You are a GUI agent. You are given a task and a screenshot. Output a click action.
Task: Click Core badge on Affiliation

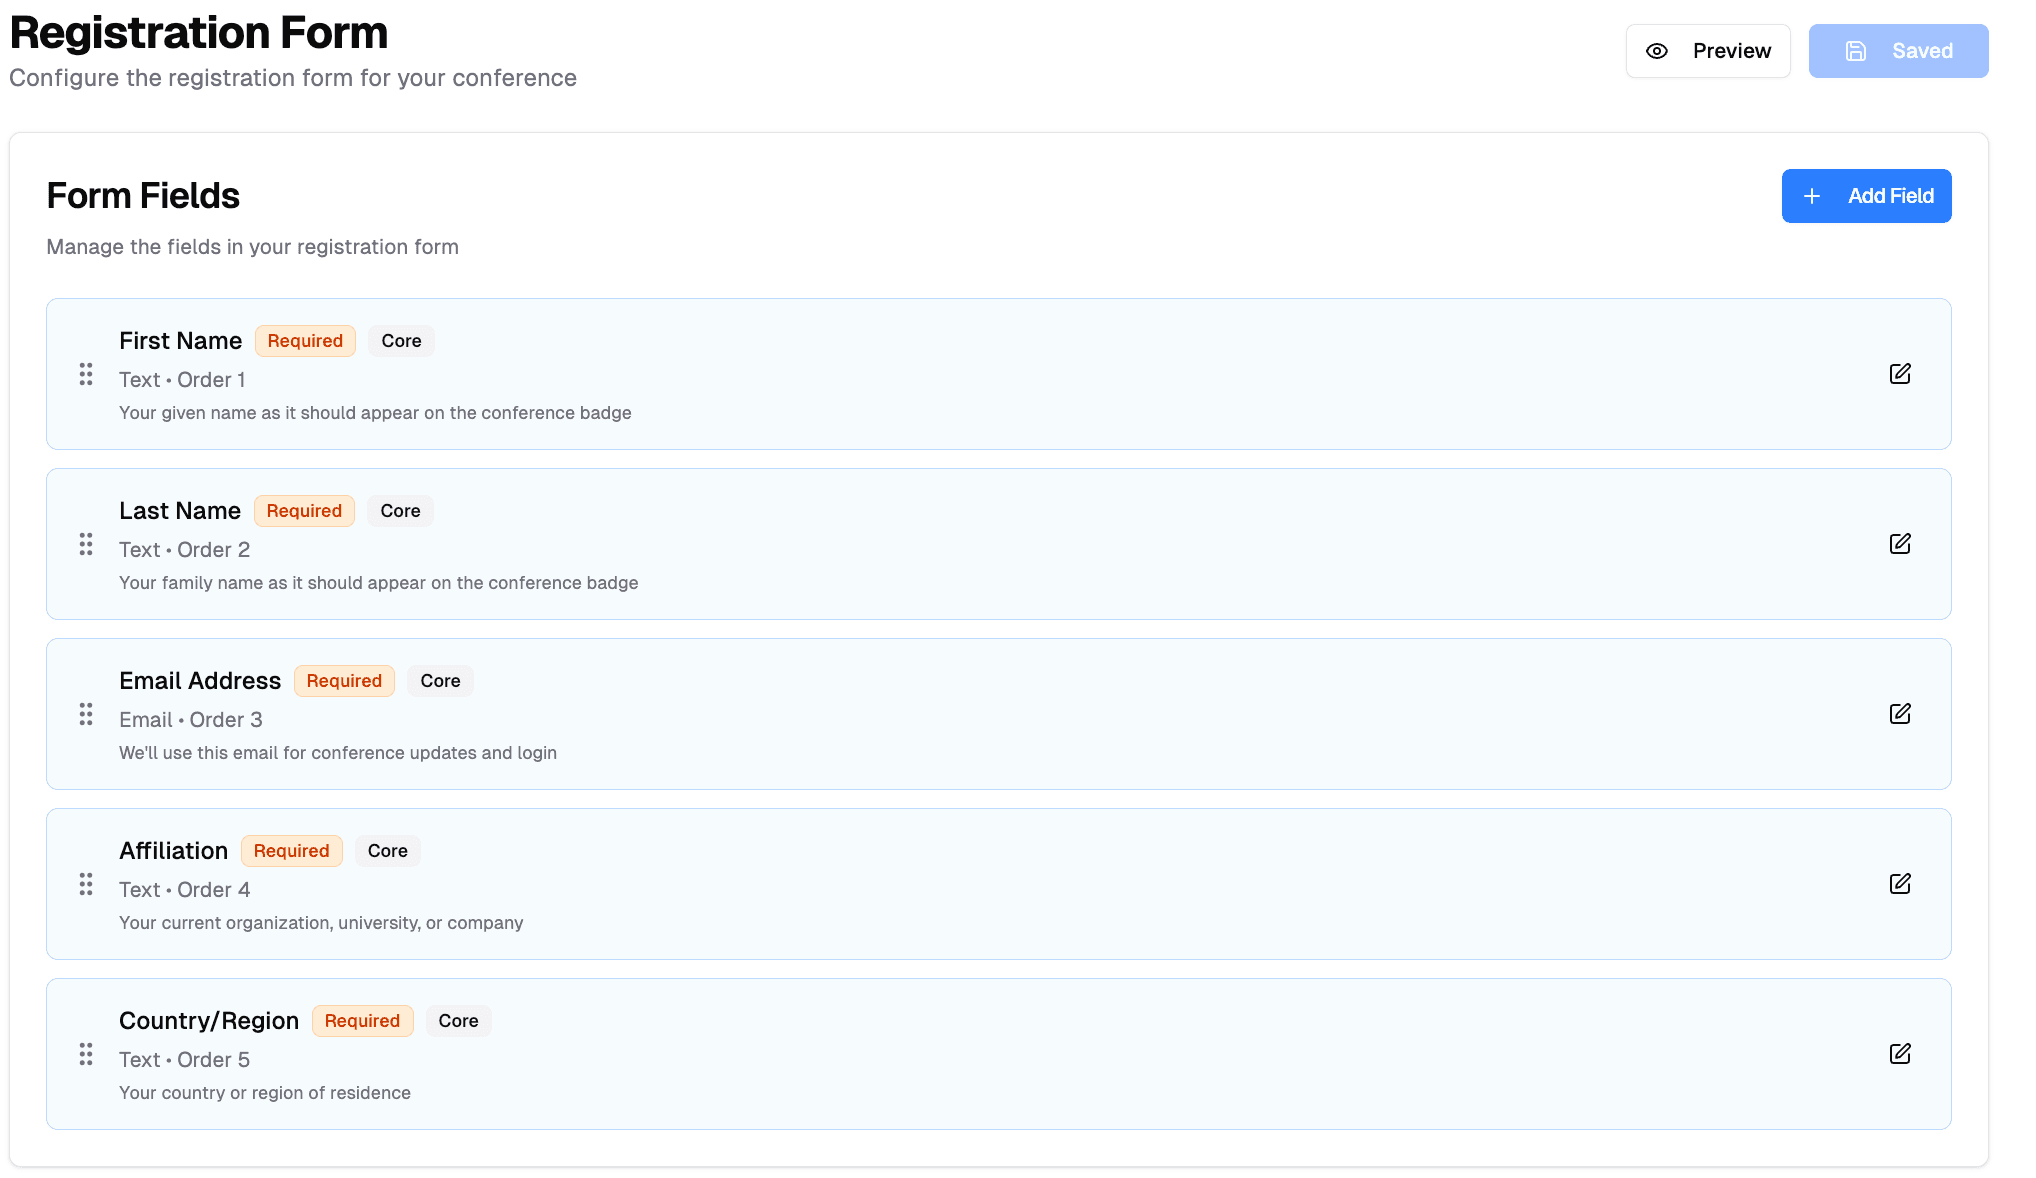click(x=387, y=851)
